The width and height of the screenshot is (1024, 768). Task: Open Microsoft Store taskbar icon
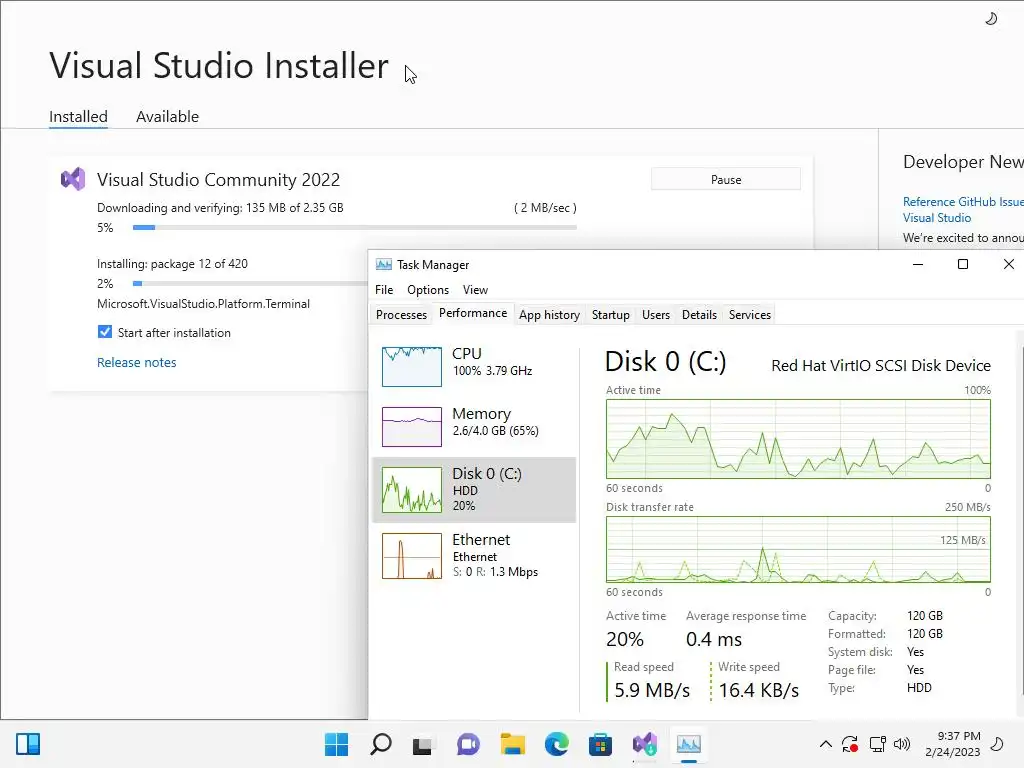click(x=600, y=744)
